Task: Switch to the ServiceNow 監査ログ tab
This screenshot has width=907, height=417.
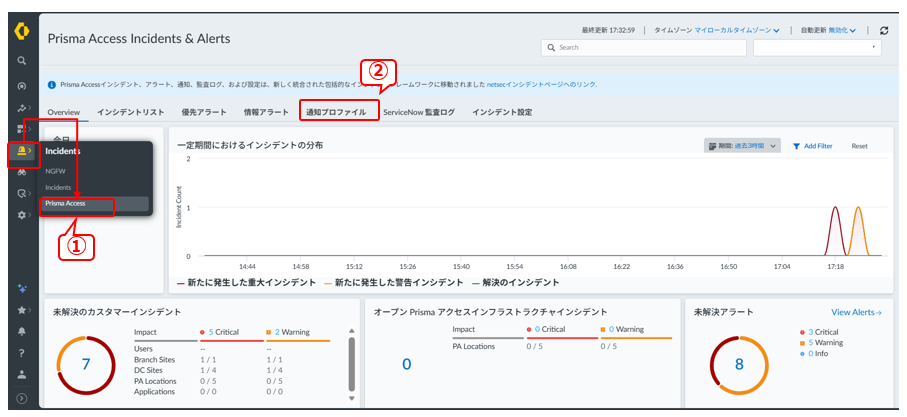Action: point(419,112)
